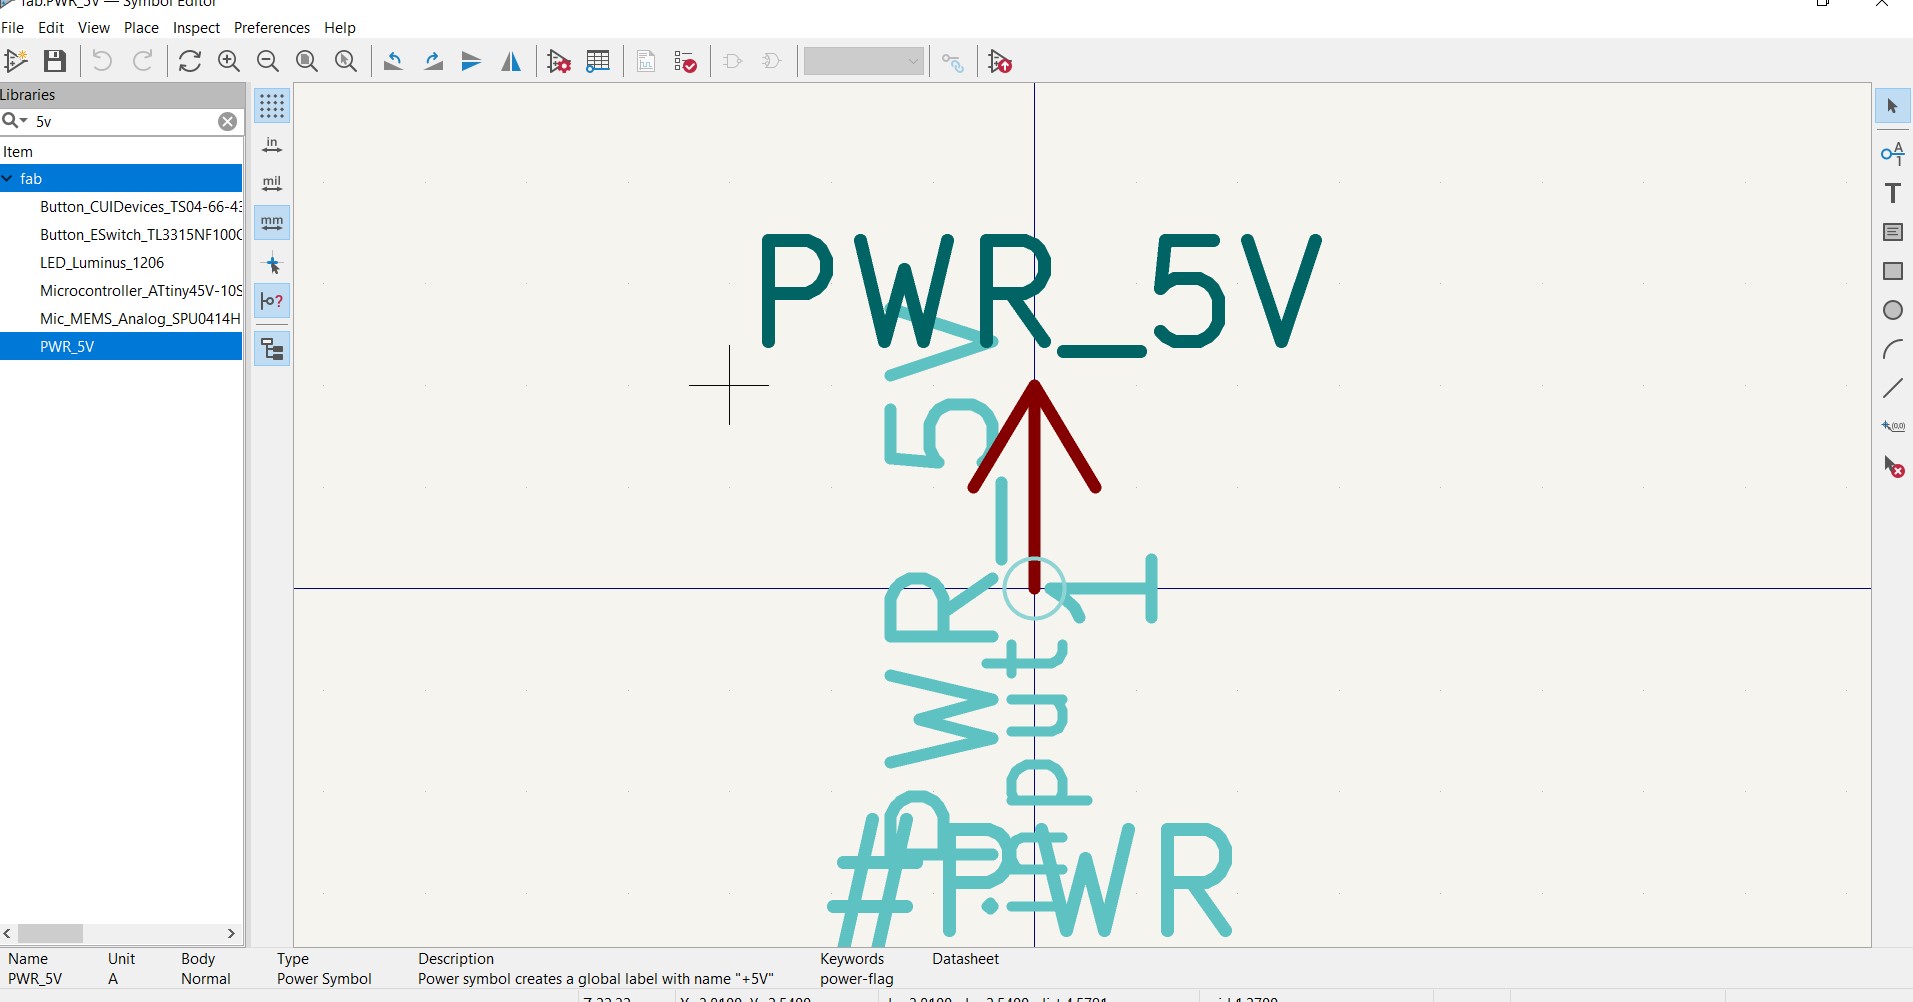
Task: Open the Edit menu
Action: pos(51,28)
